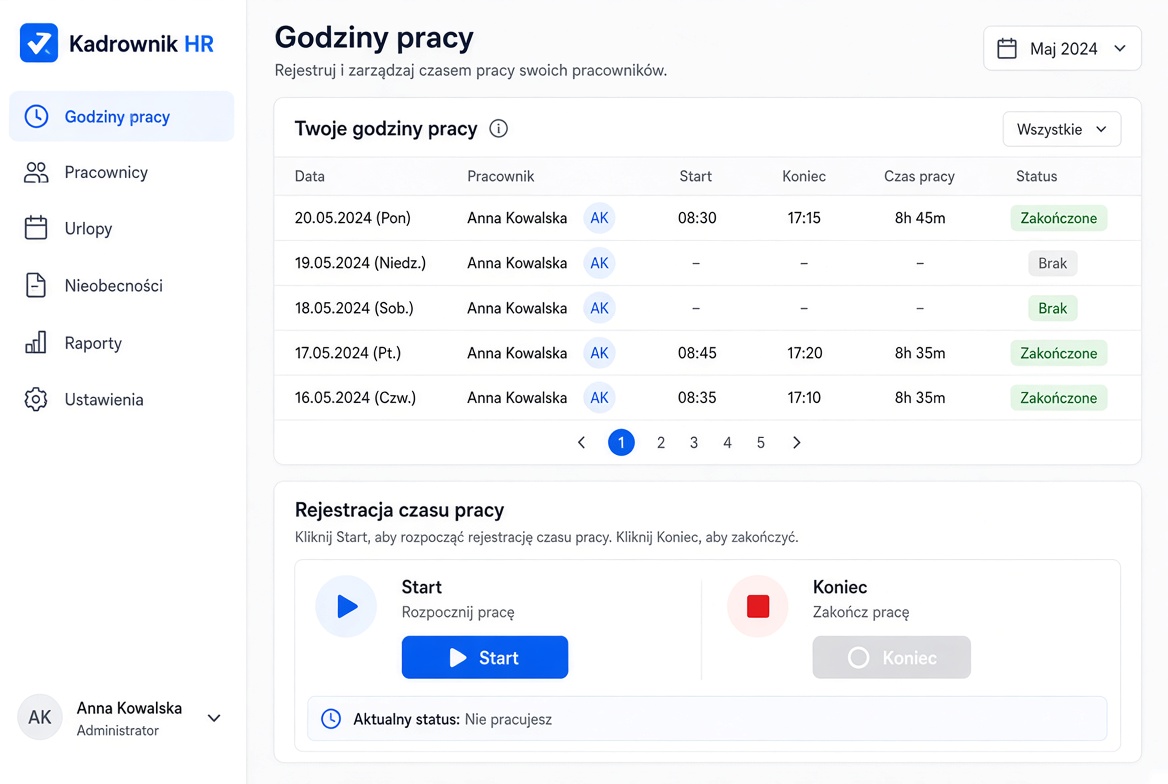Screen dimensions: 1168x784
Task: Click the Nie pracujesz status text
Action: 508,719
